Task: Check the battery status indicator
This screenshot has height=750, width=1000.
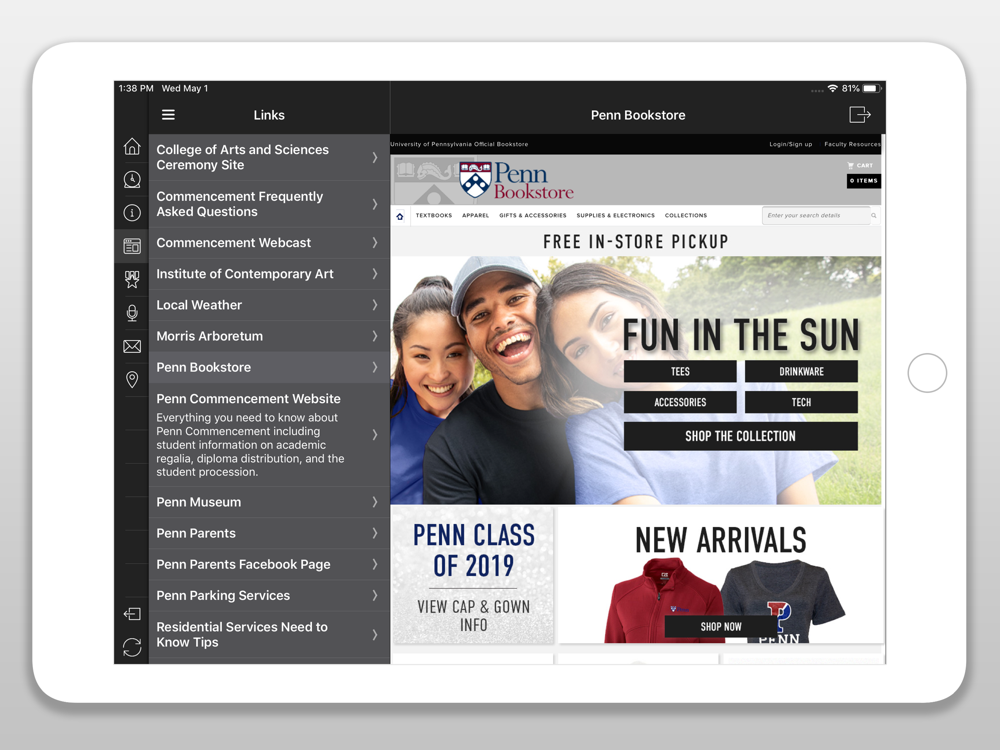Action: [872, 89]
